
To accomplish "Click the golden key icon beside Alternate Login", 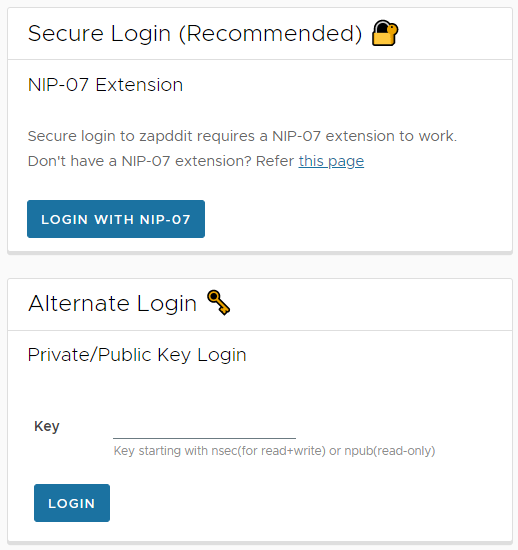I will [x=218, y=302].
